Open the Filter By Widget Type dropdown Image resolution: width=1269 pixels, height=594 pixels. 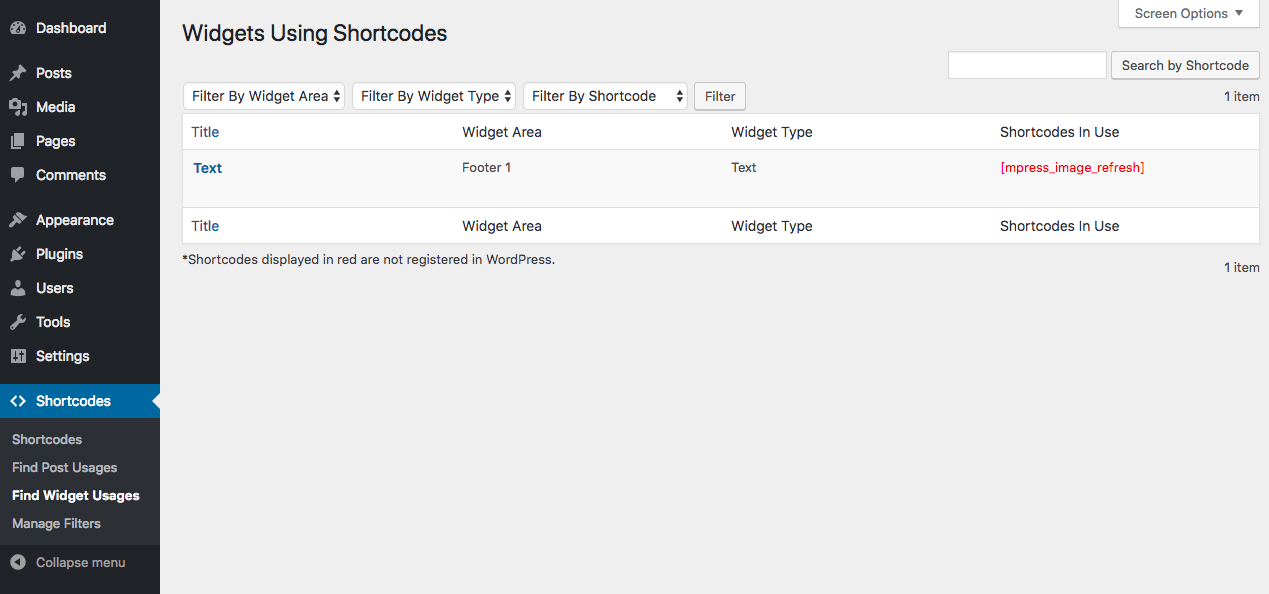434,96
